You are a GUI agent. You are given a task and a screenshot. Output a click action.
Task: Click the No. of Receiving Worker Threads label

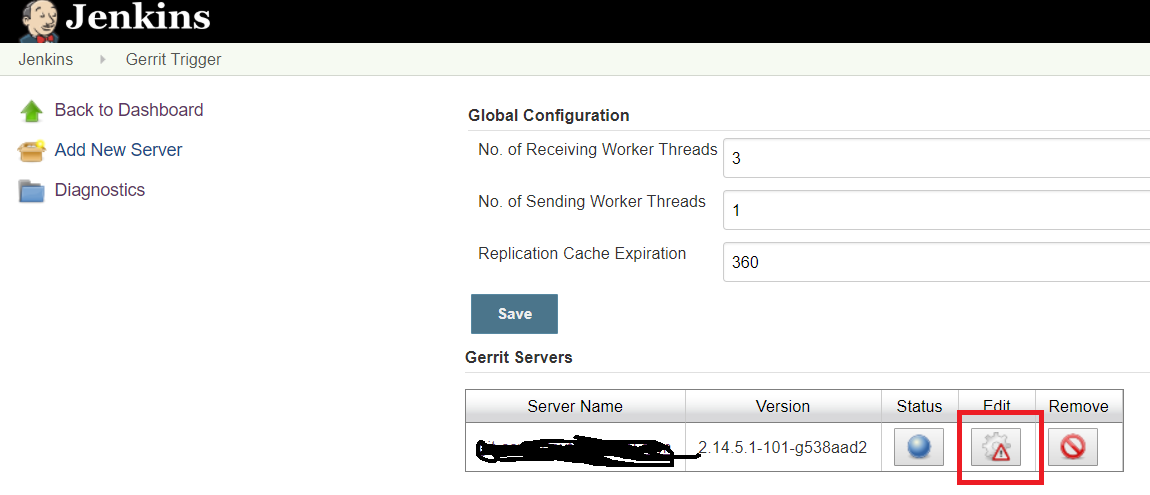pyautogui.click(x=598, y=150)
